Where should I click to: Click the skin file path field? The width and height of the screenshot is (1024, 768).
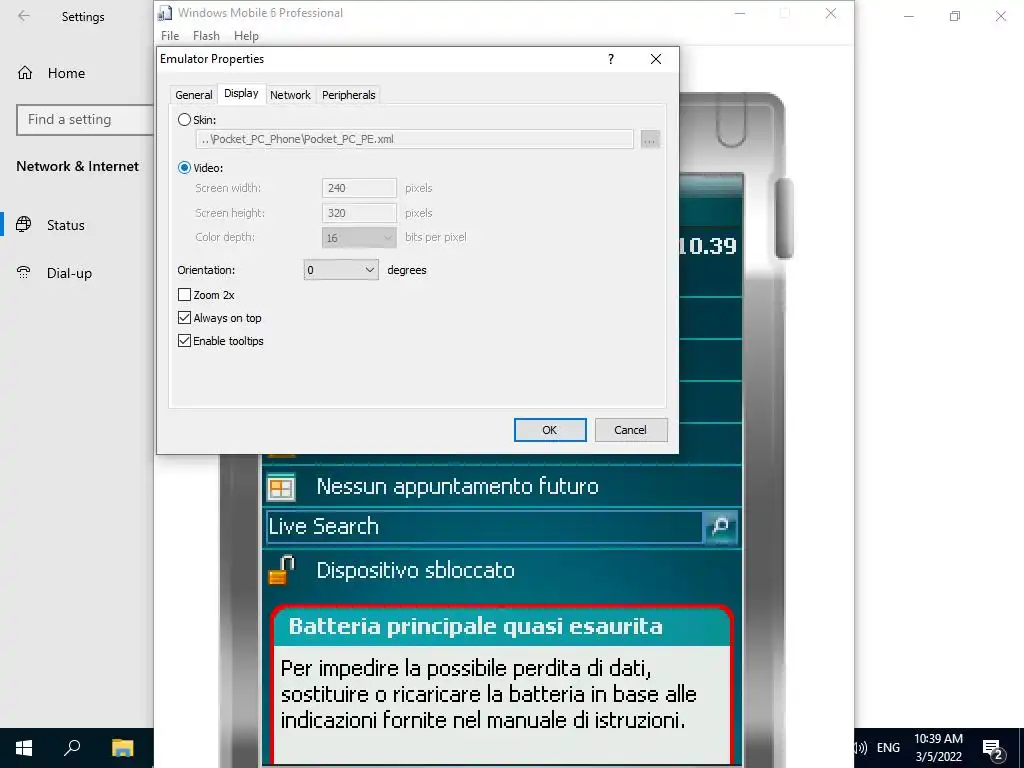[x=415, y=139]
